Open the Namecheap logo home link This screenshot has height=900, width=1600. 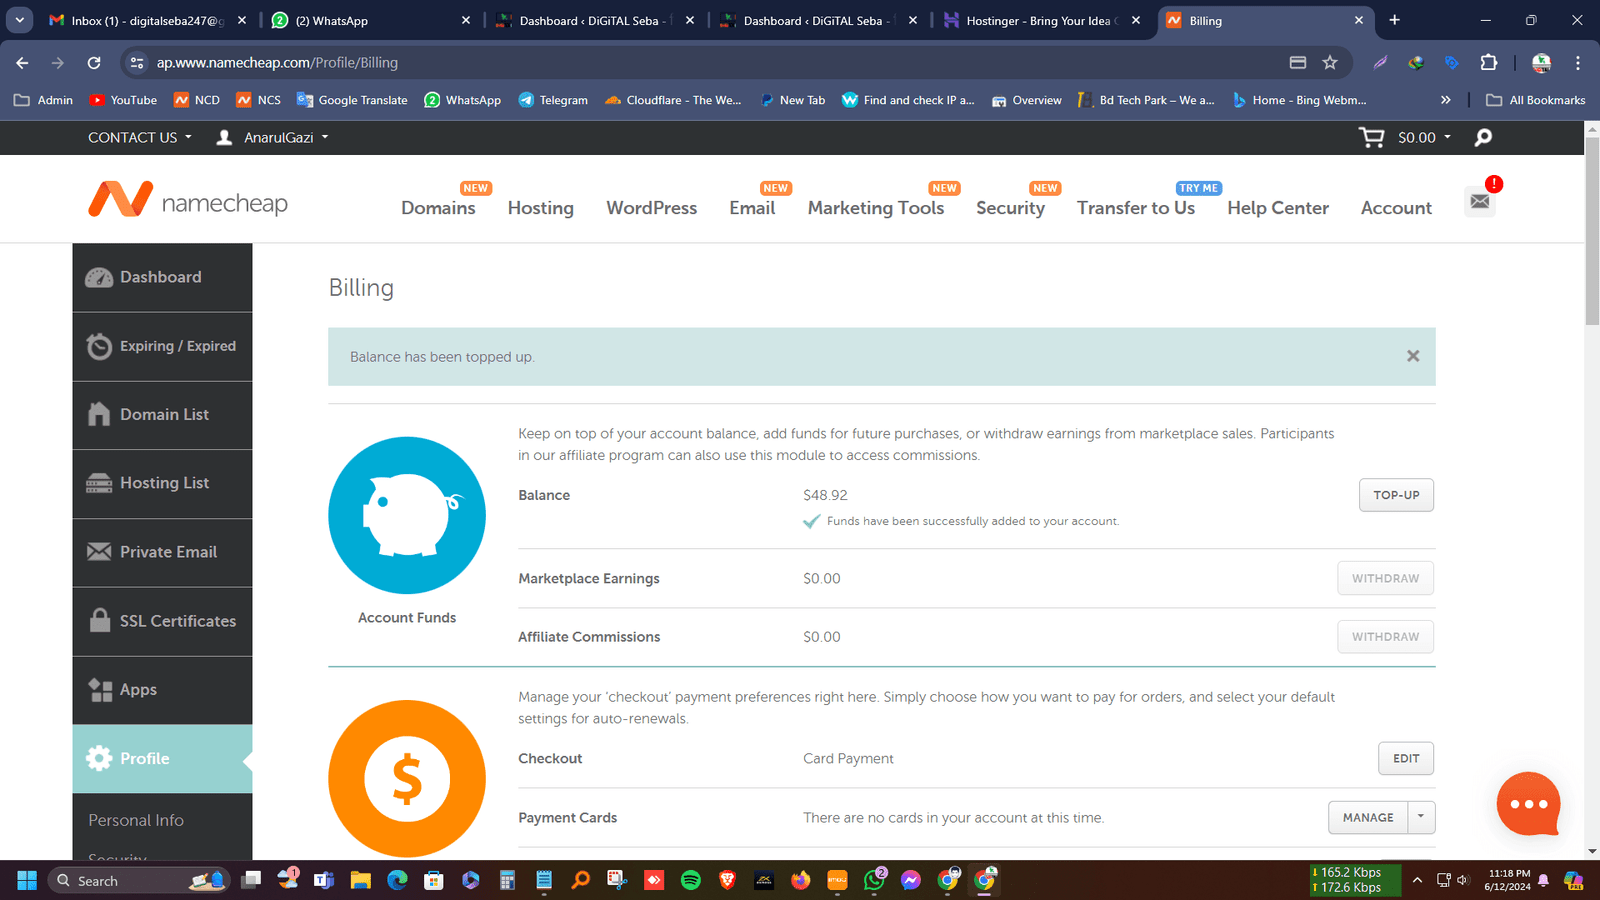pos(188,201)
